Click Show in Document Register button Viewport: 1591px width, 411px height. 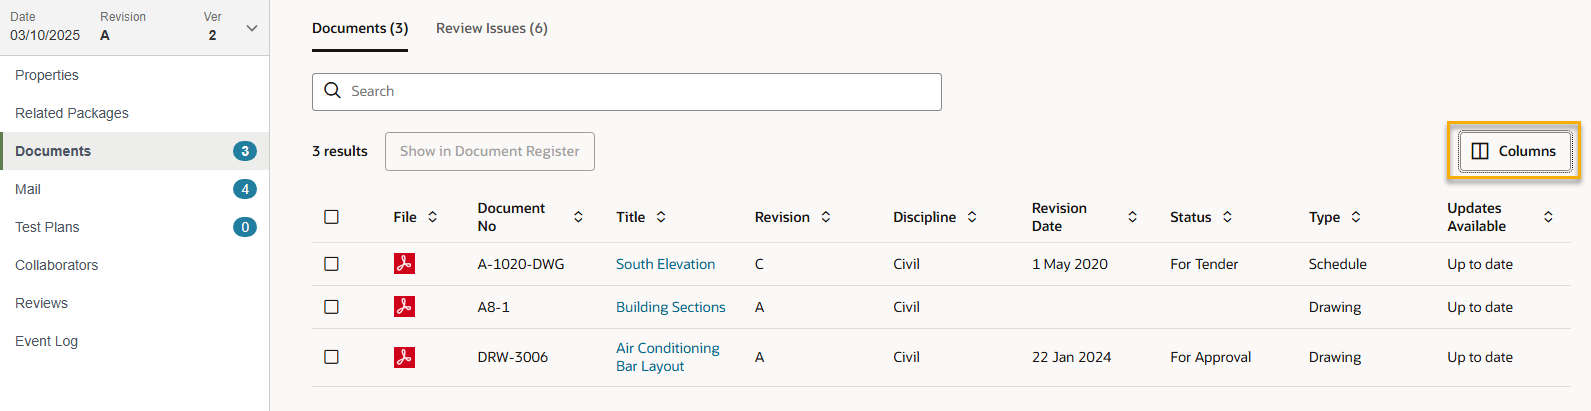[x=489, y=151]
